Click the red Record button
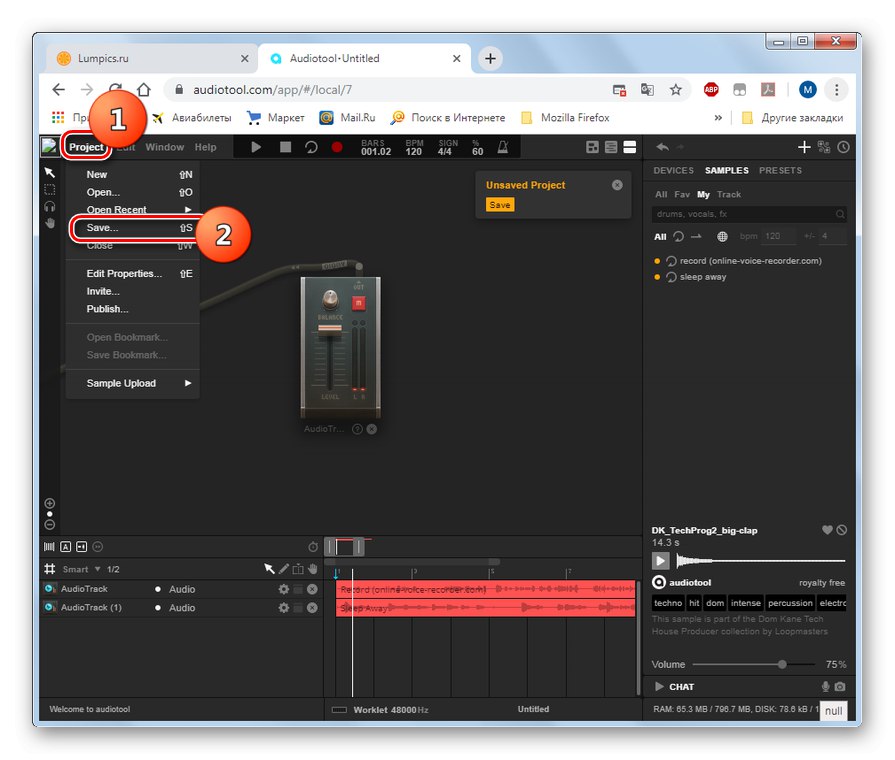895x760 pixels. pyautogui.click(x=337, y=147)
